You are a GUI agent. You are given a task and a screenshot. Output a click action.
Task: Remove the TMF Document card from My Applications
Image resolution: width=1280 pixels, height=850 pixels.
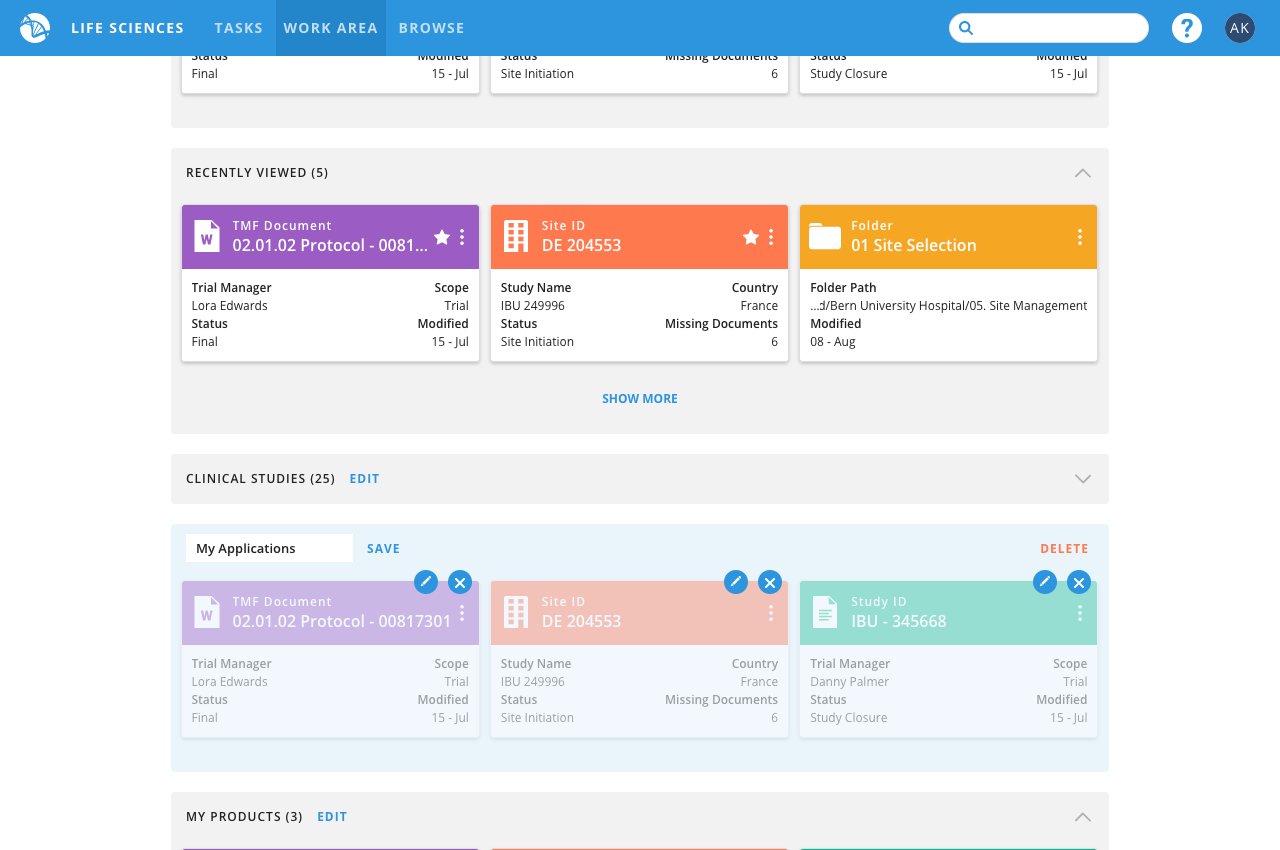tap(460, 582)
